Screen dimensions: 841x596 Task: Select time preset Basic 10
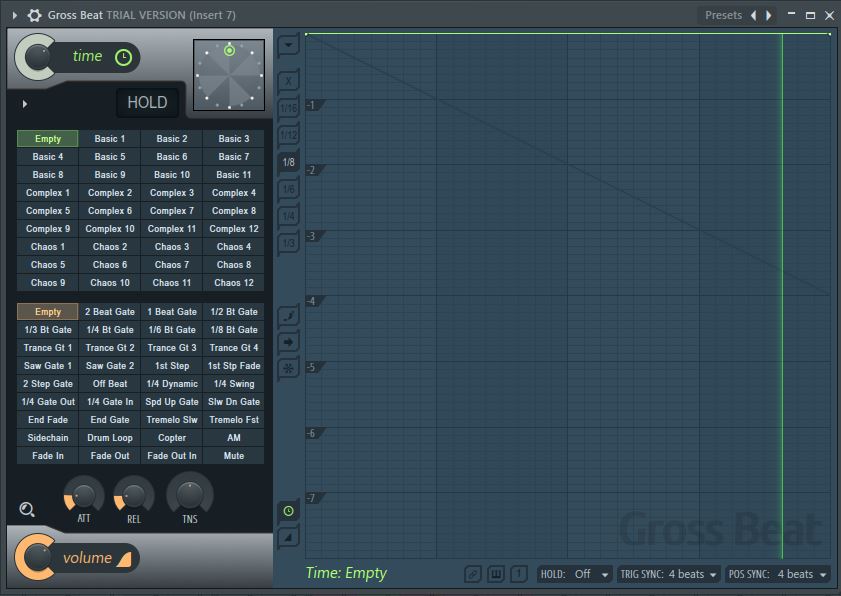[x=172, y=175]
